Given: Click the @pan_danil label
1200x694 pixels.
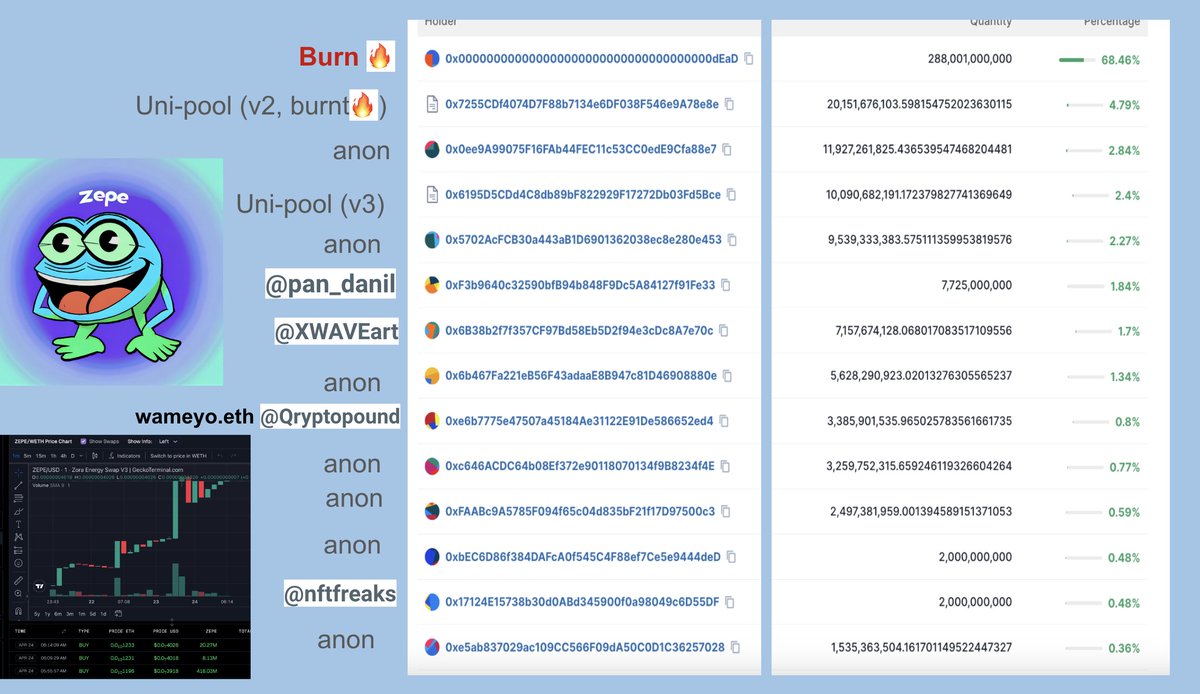Looking at the screenshot, I should click(x=331, y=286).
